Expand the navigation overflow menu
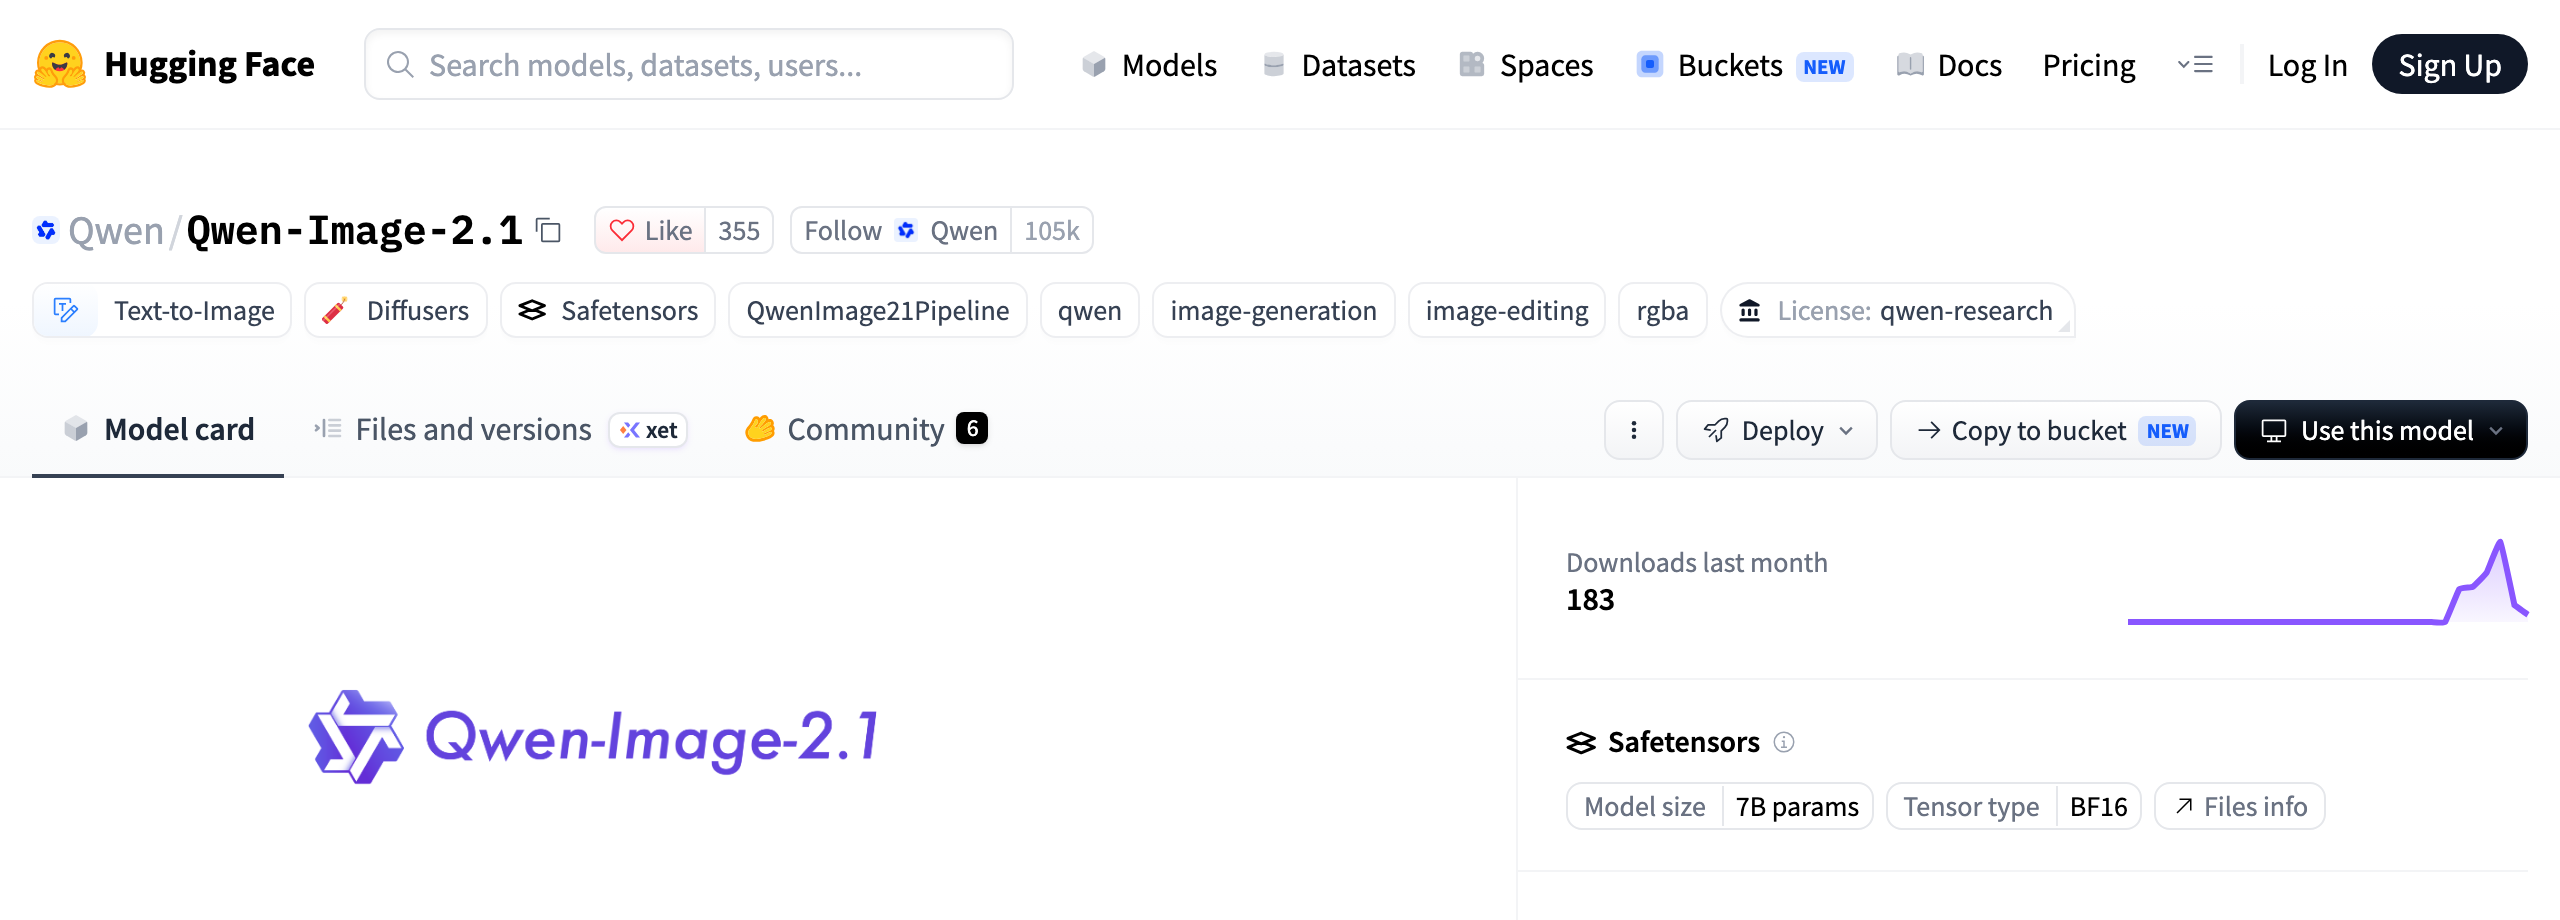This screenshot has height=920, width=2560. click(x=2195, y=65)
